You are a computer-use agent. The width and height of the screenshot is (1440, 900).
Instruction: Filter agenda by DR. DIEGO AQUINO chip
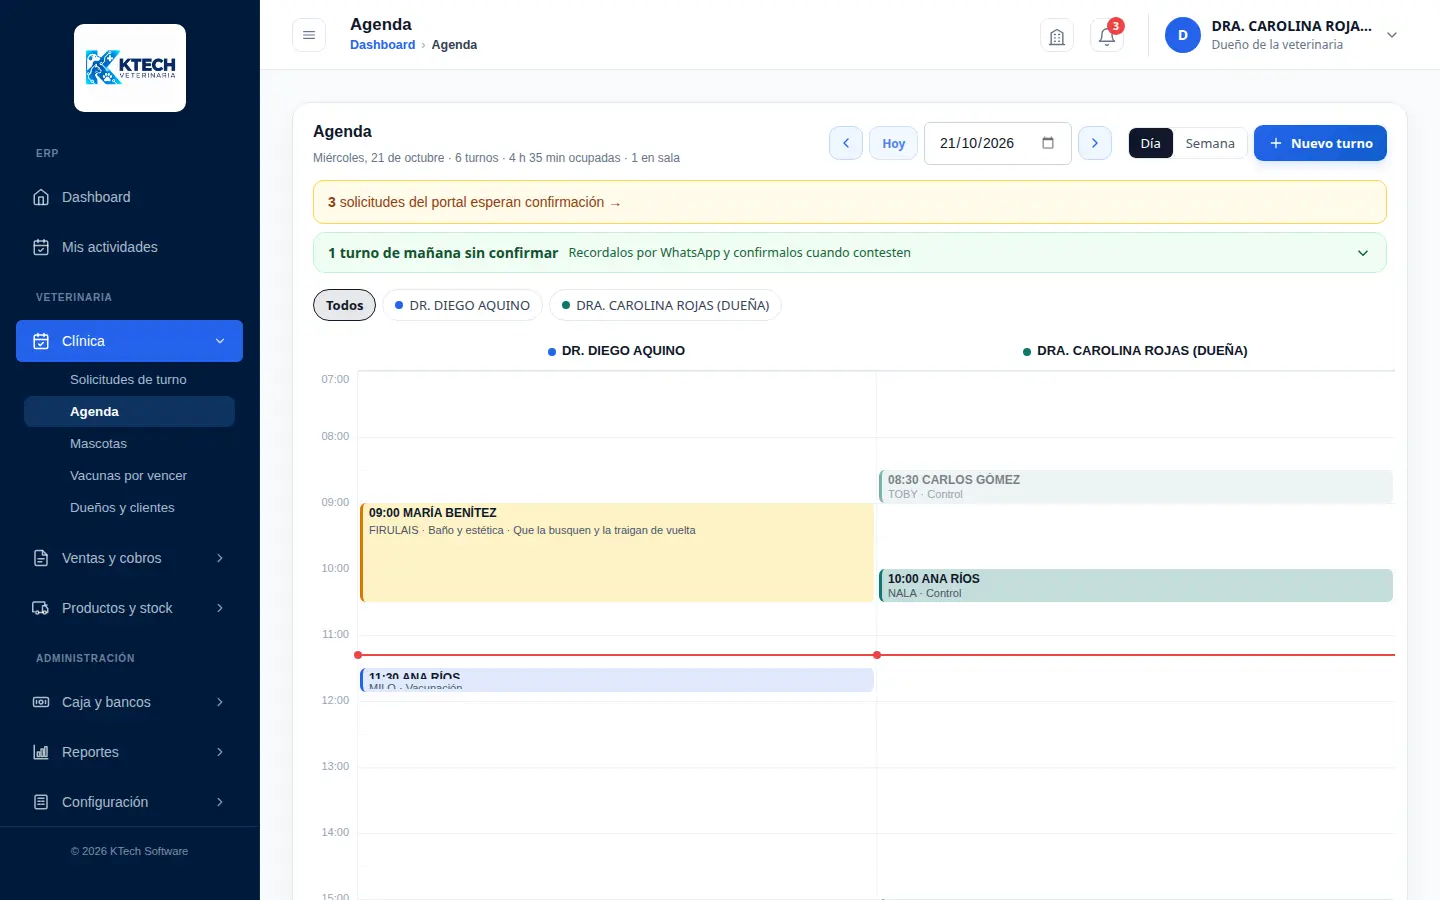462,305
